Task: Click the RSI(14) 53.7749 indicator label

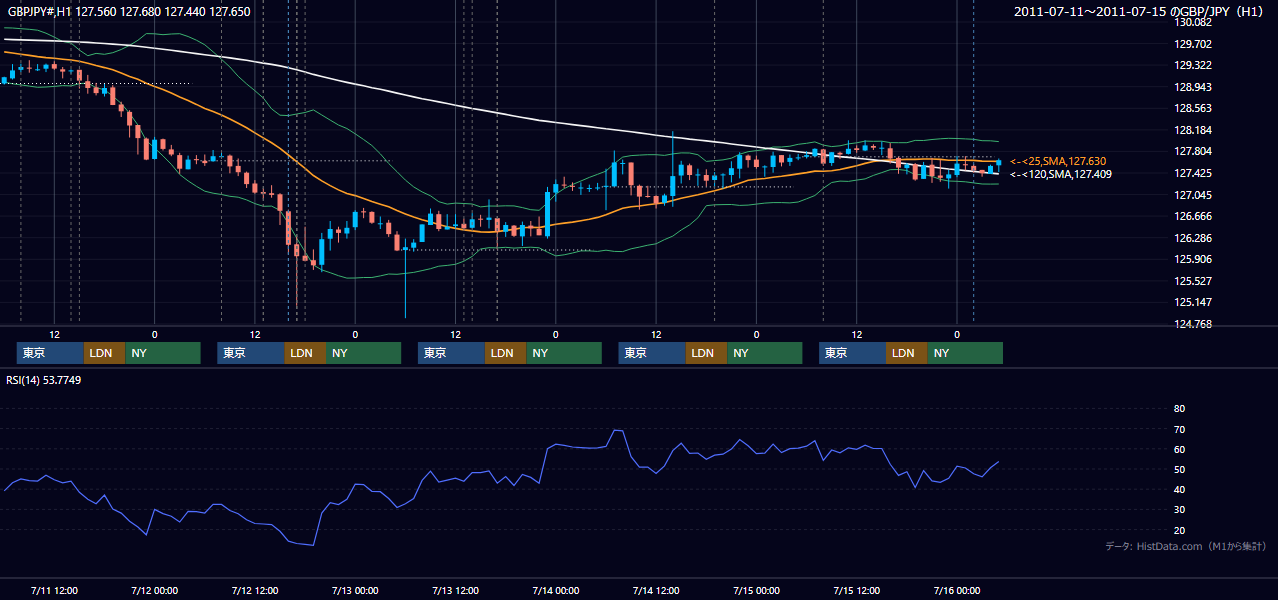Action: click(43, 380)
